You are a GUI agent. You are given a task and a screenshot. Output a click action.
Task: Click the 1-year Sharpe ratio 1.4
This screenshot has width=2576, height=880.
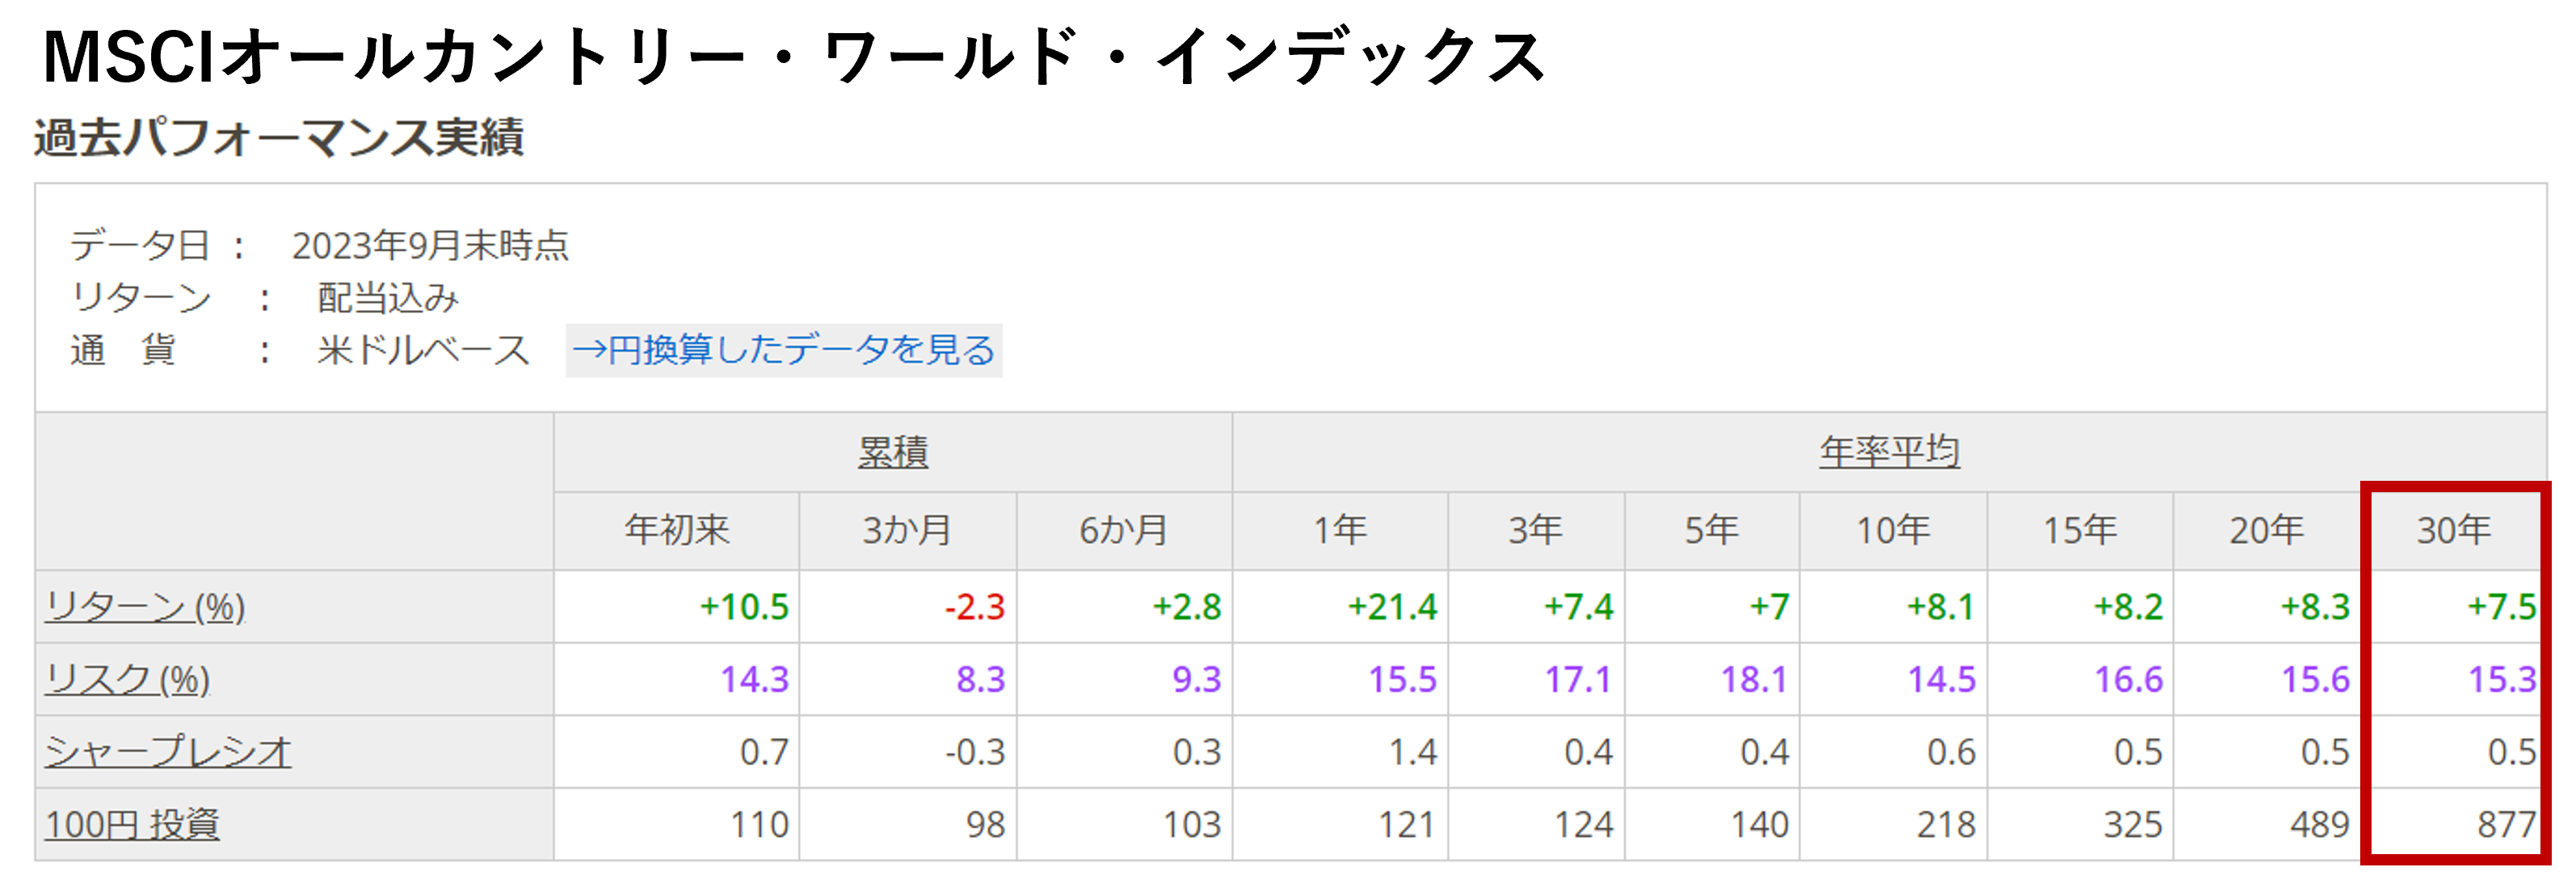click(1413, 752)
